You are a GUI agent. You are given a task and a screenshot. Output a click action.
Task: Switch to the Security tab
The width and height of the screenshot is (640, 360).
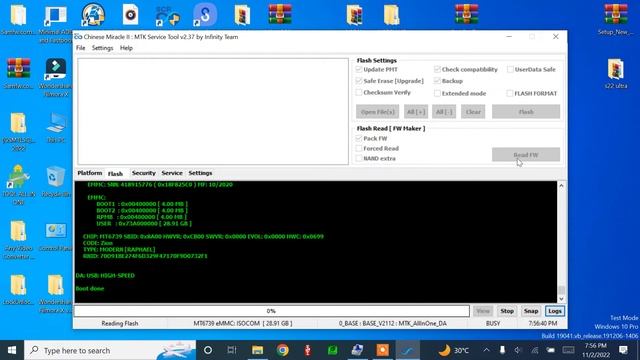point(144,173)
